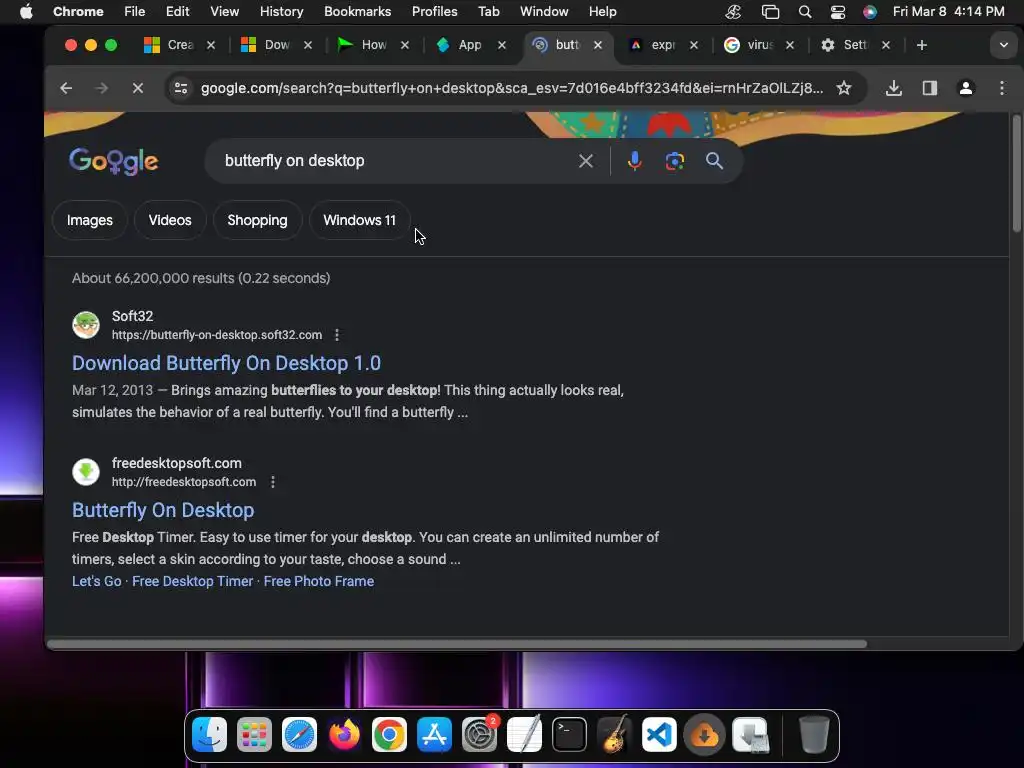Image resolution: width=1024 pixels, height=768 pixels.
Task: Launch Visual Studio Code from Dock
Action: coord(659,735)
